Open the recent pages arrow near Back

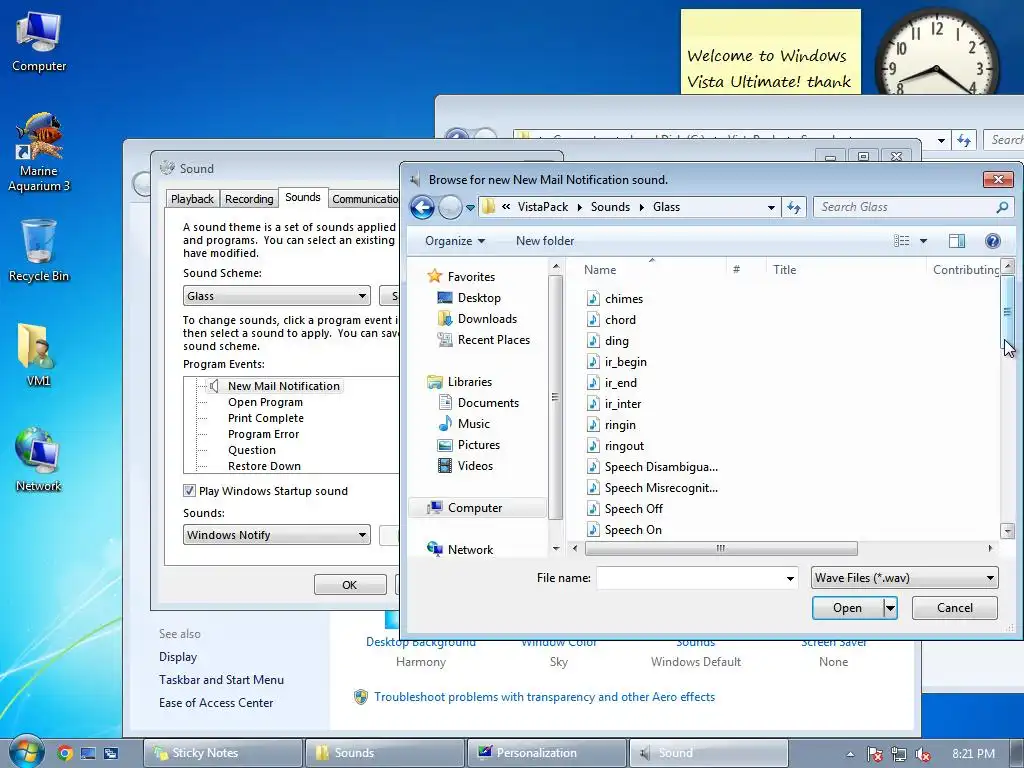pyautogui.click(x=470, y=208)
